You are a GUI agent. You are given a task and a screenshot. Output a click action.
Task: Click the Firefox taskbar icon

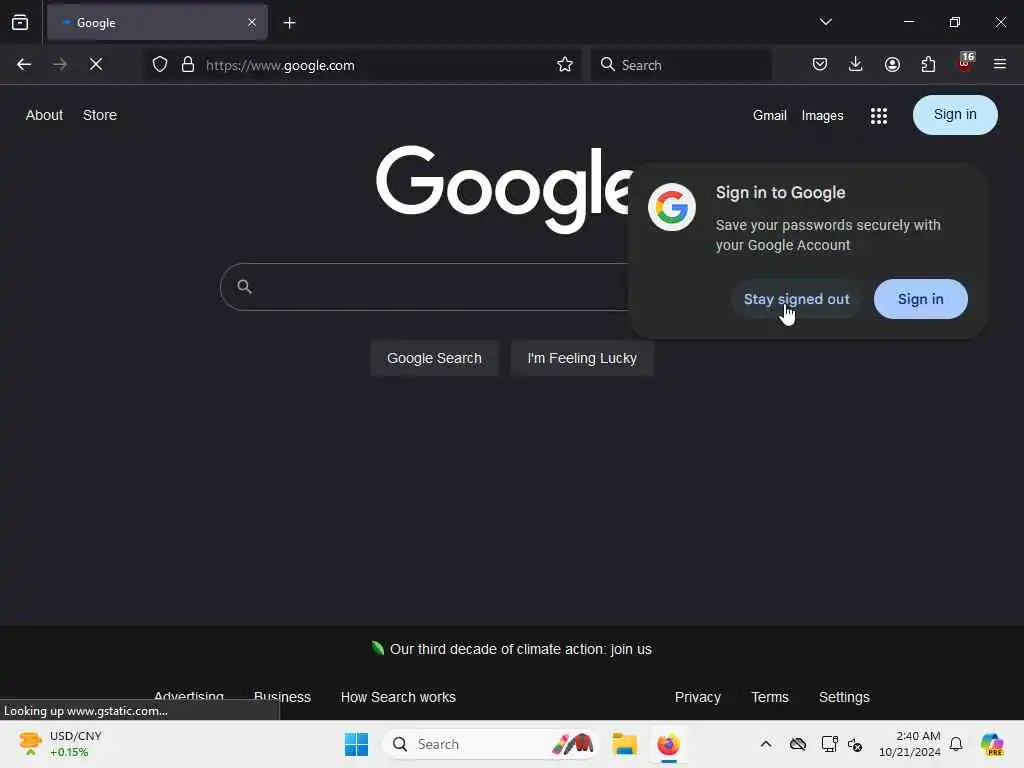coord(668,744)
